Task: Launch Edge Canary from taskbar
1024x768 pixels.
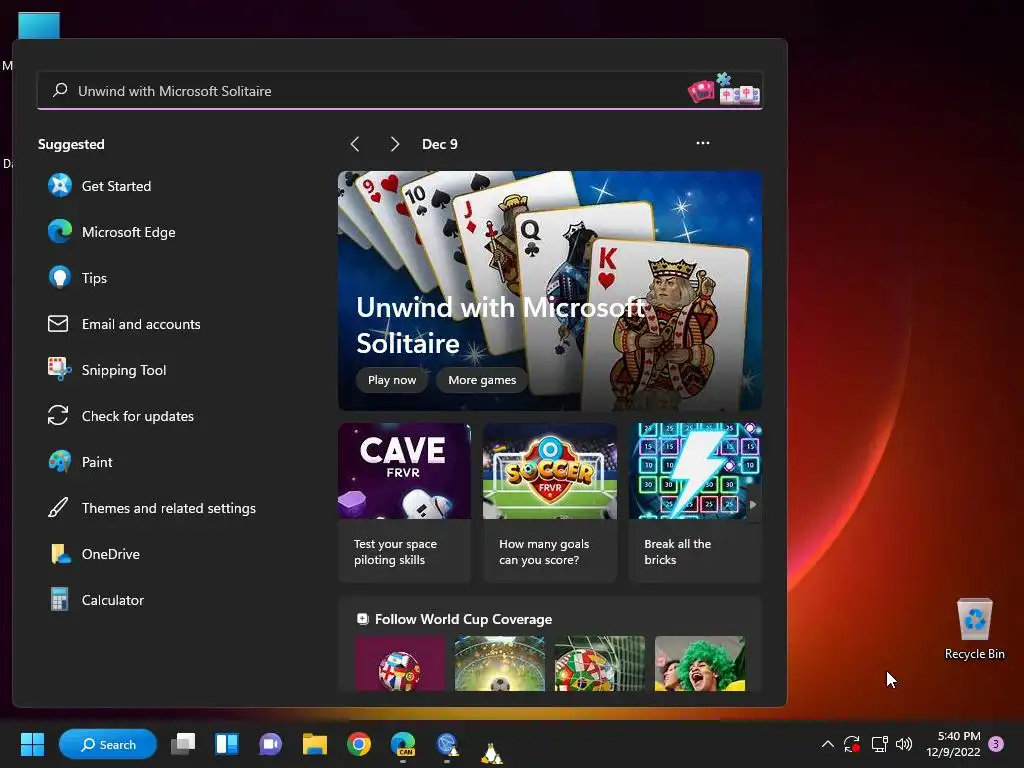Action: click(403, 744)
